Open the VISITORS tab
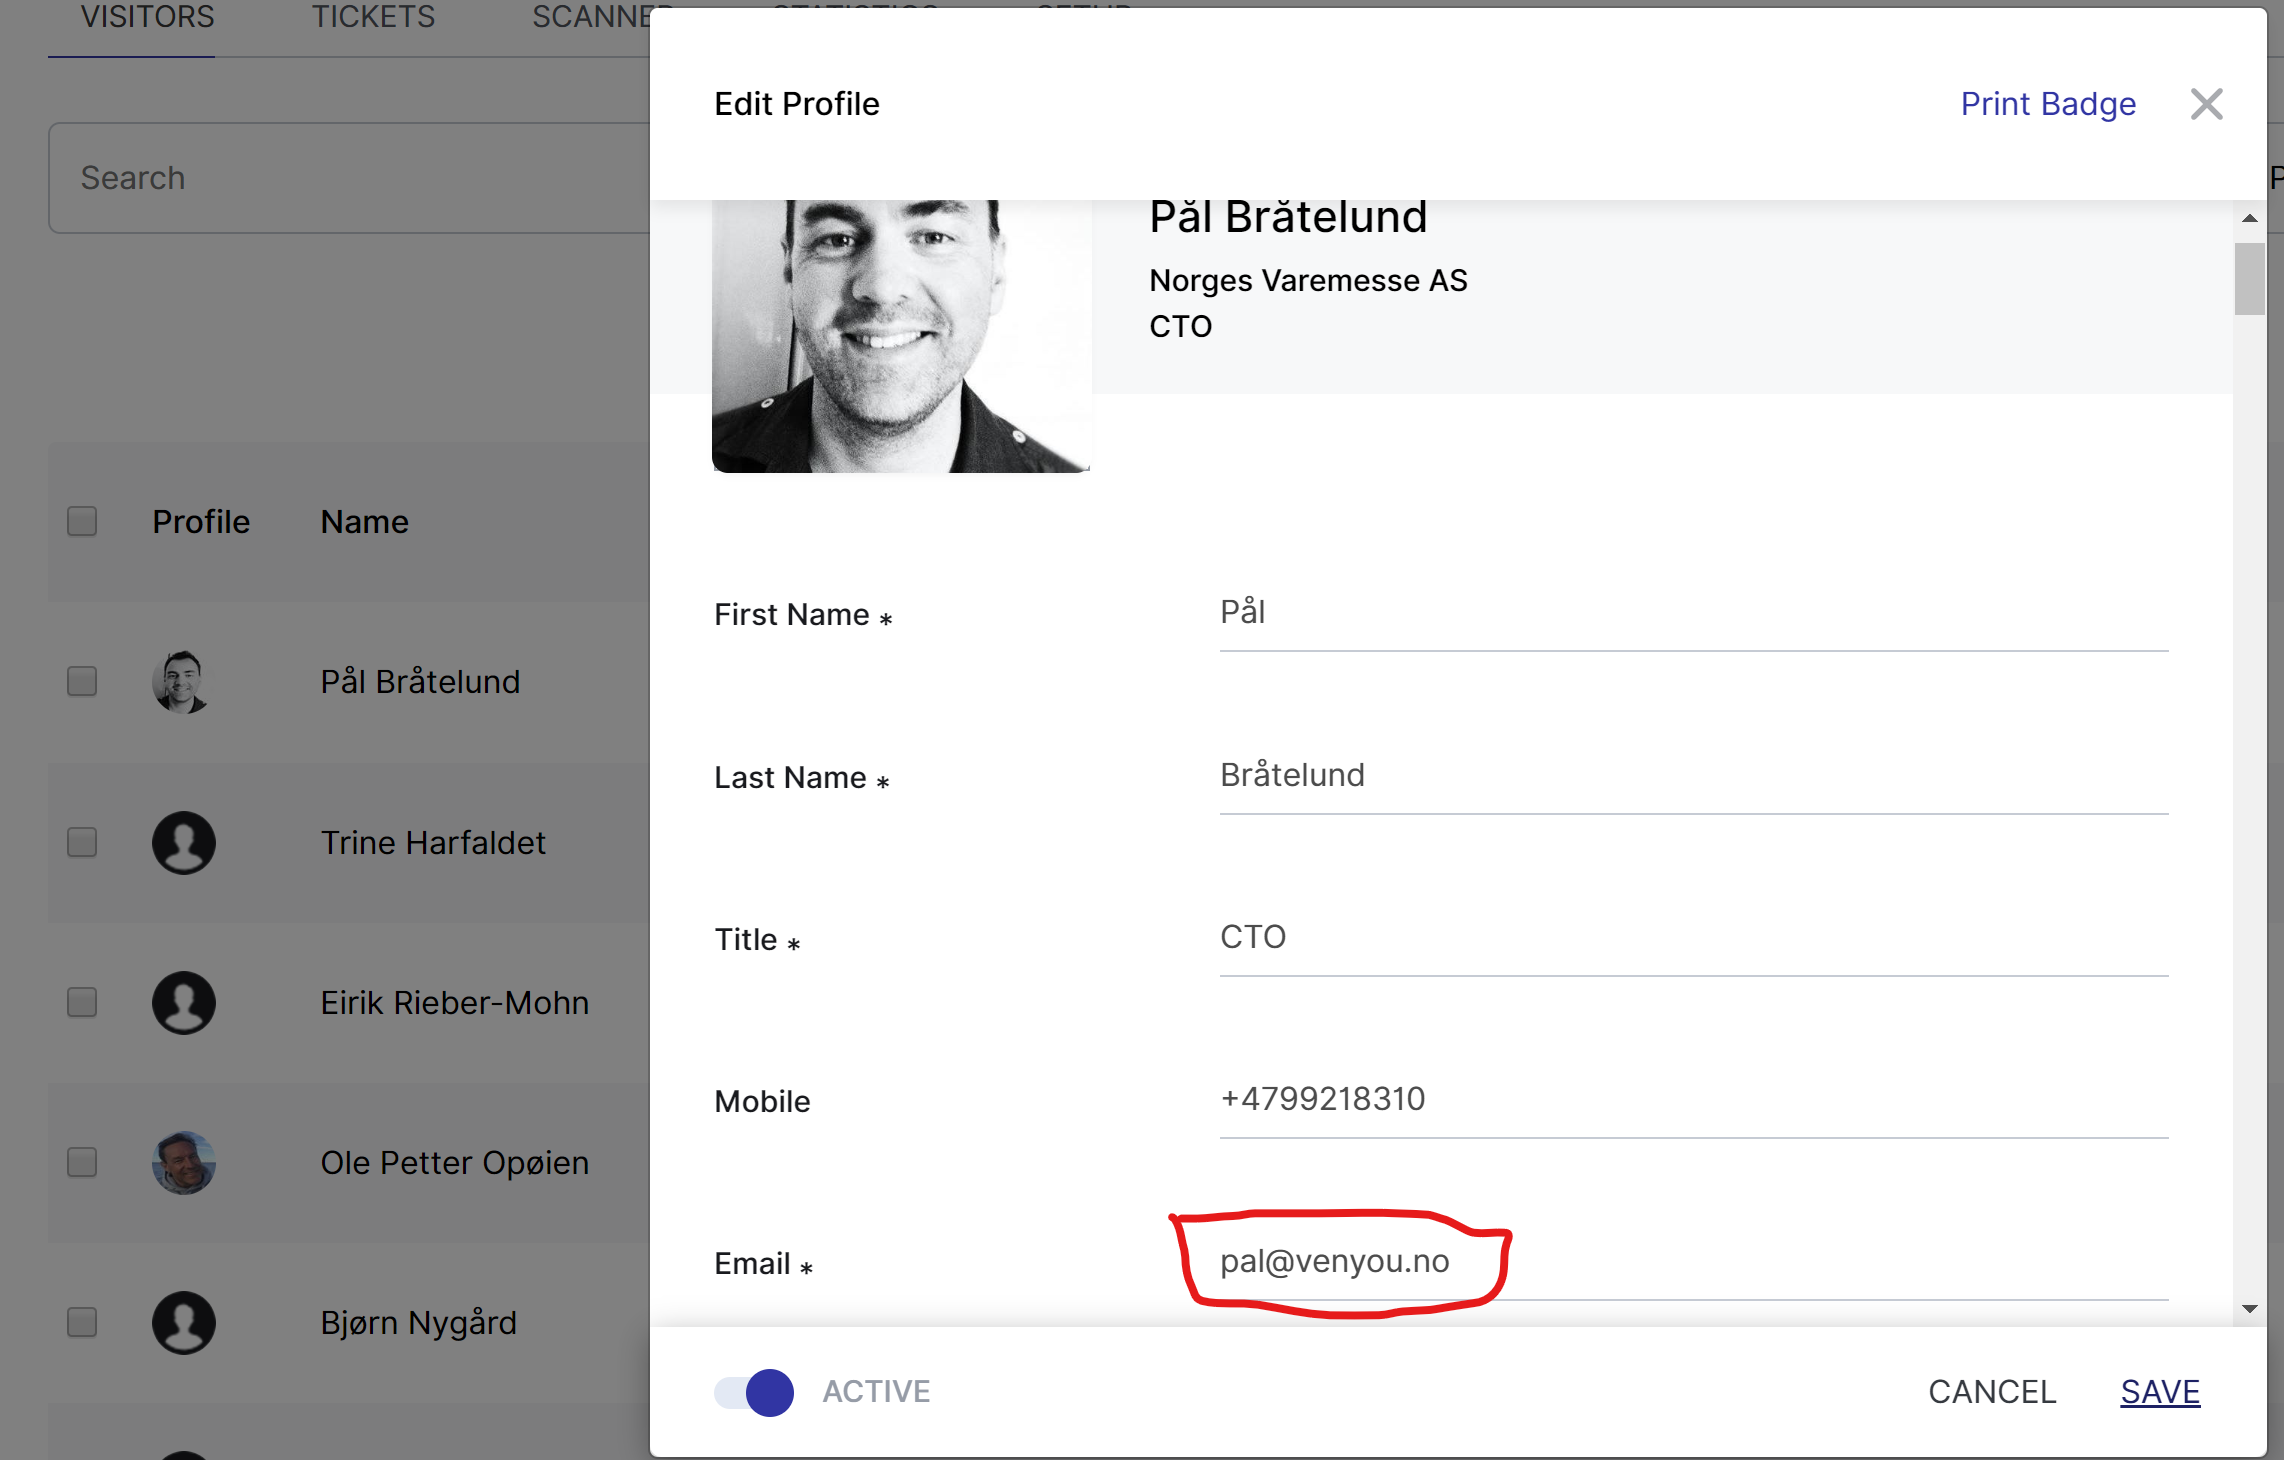2284x1460 pixels. point(147,17)
